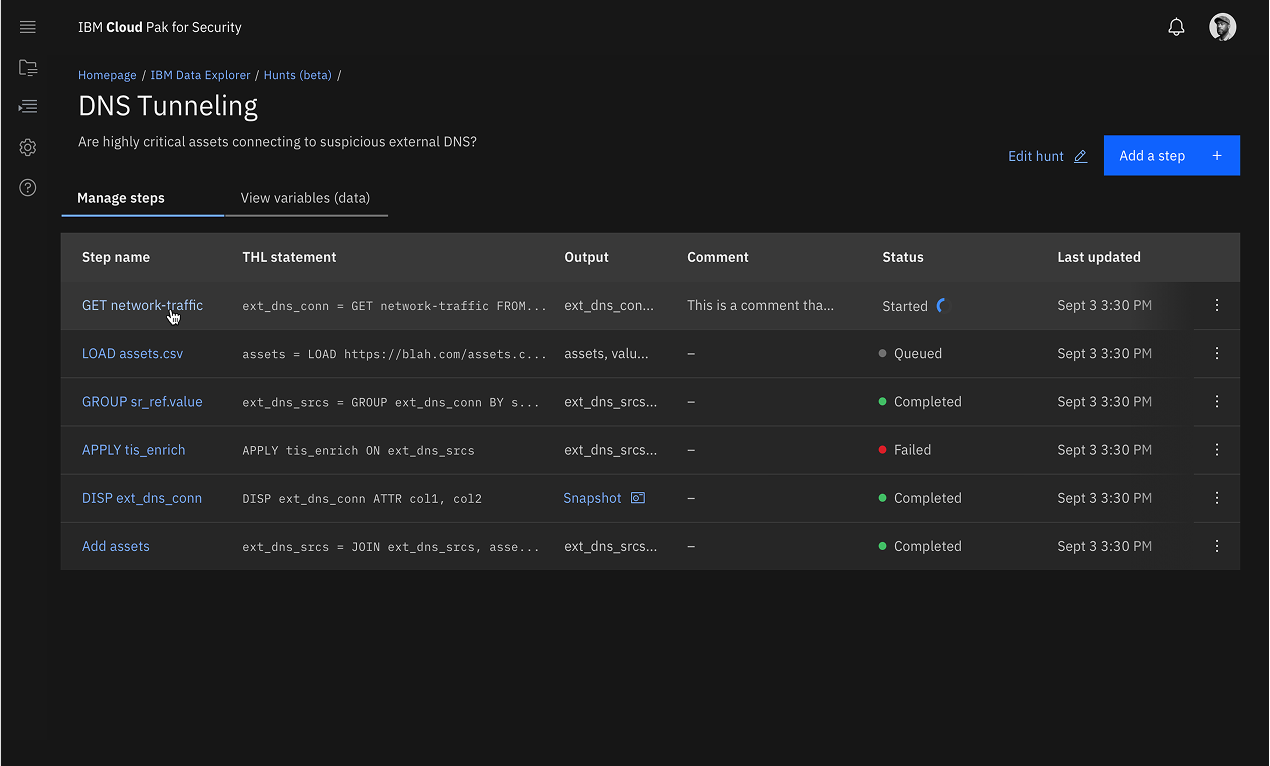
Task: Open overflow menu for APPLY tis_enrich row
Action: (1217, 450)
